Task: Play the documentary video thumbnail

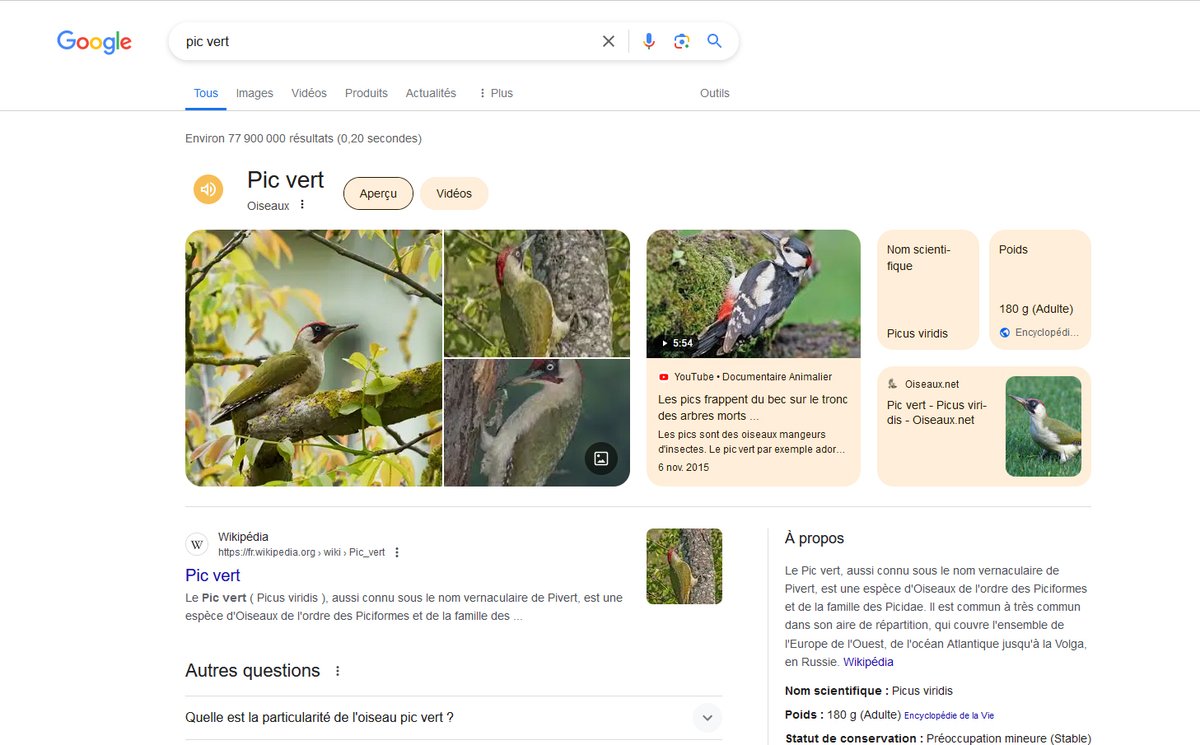Action: (x=753, y=293)
